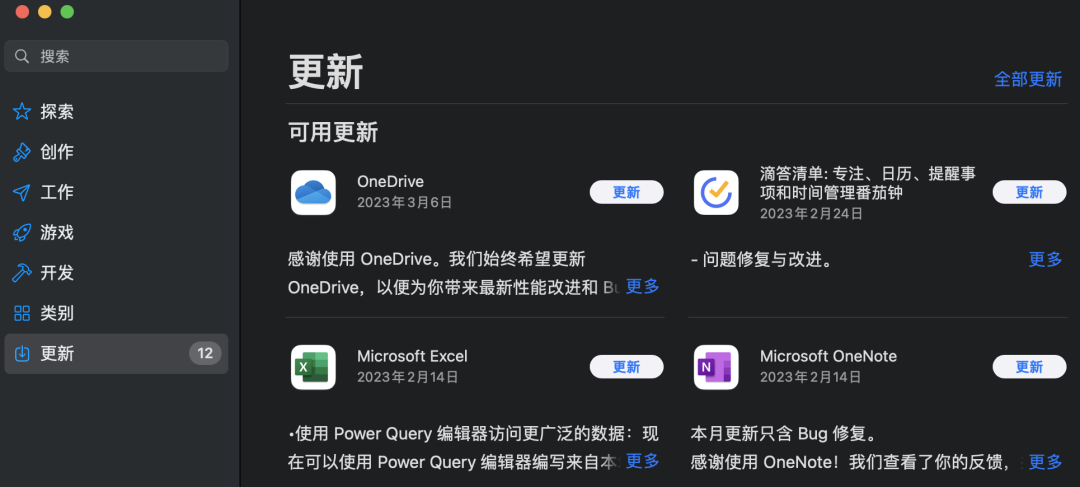Screen dimensions: 1080x487
Task: Click the OneDrive app icon
Action: [313, 192]
